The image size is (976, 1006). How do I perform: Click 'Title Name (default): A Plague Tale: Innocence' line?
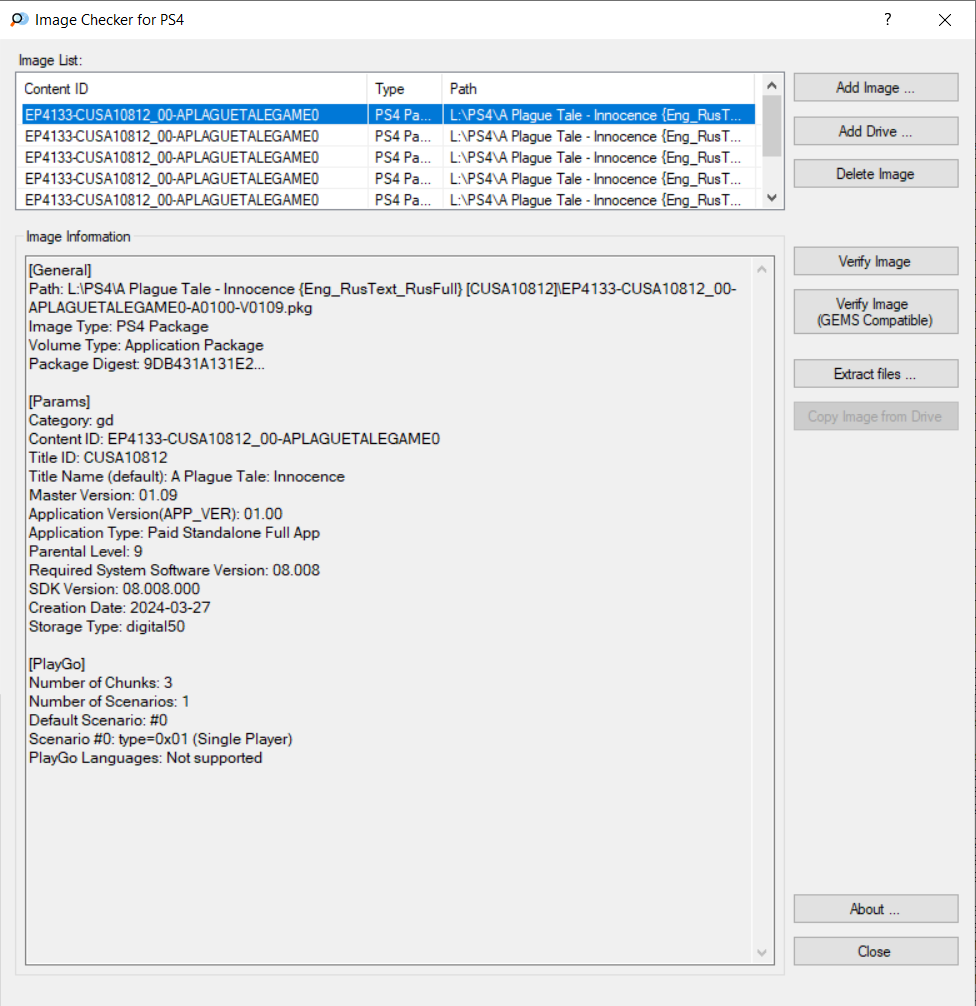[x=187, y=477]
